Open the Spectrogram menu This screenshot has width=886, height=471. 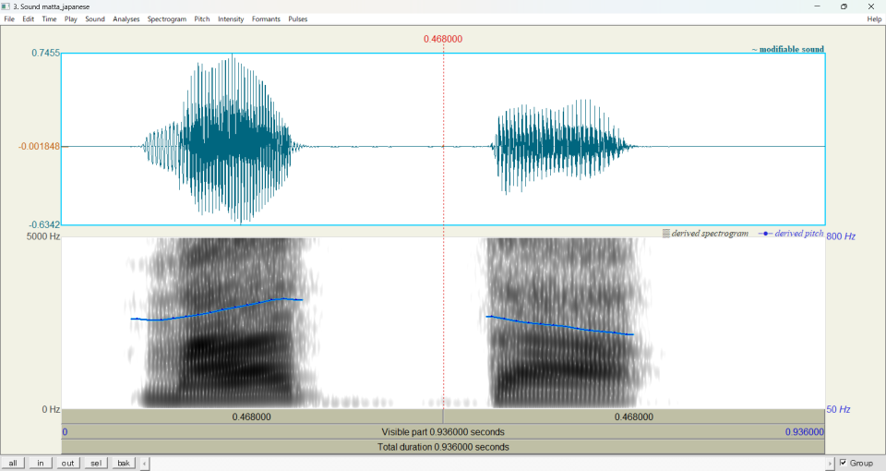tap(167, 19)
